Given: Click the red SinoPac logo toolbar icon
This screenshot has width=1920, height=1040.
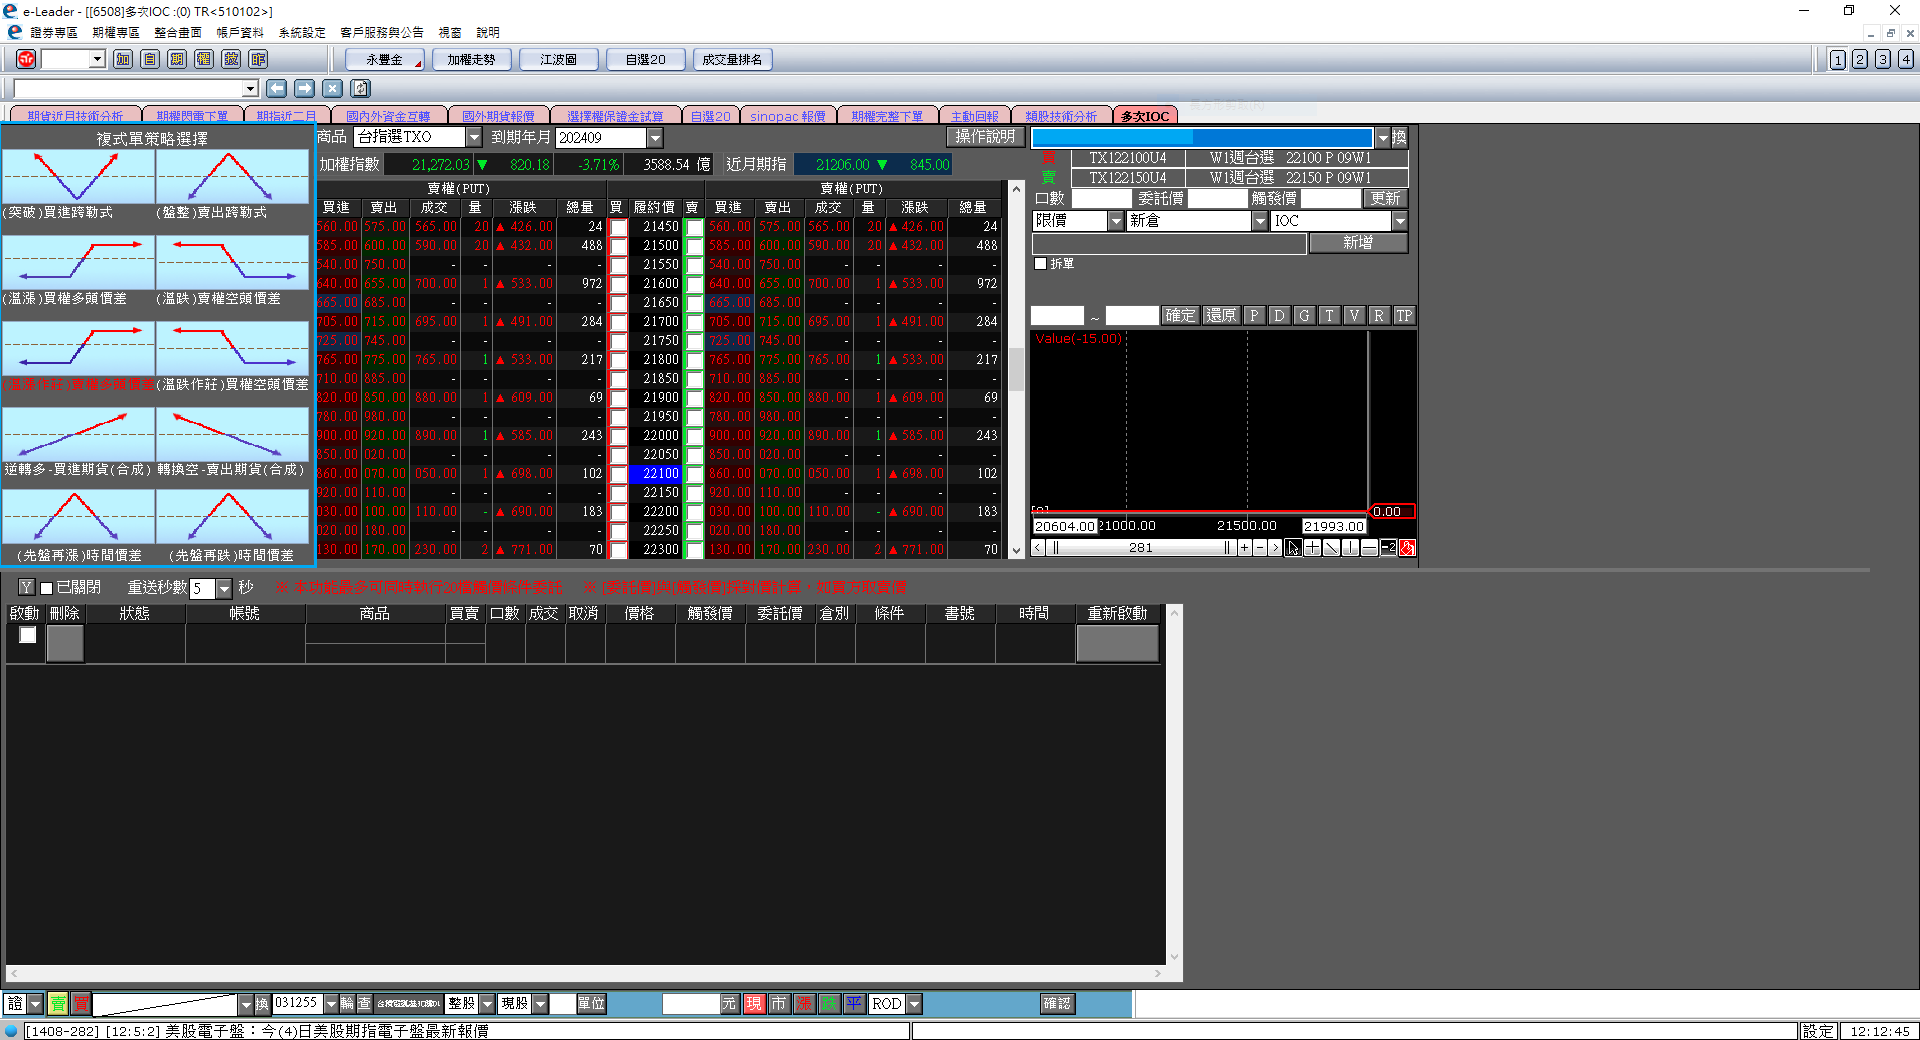Looking at the screenshot, I should click(x=26, y=59).
